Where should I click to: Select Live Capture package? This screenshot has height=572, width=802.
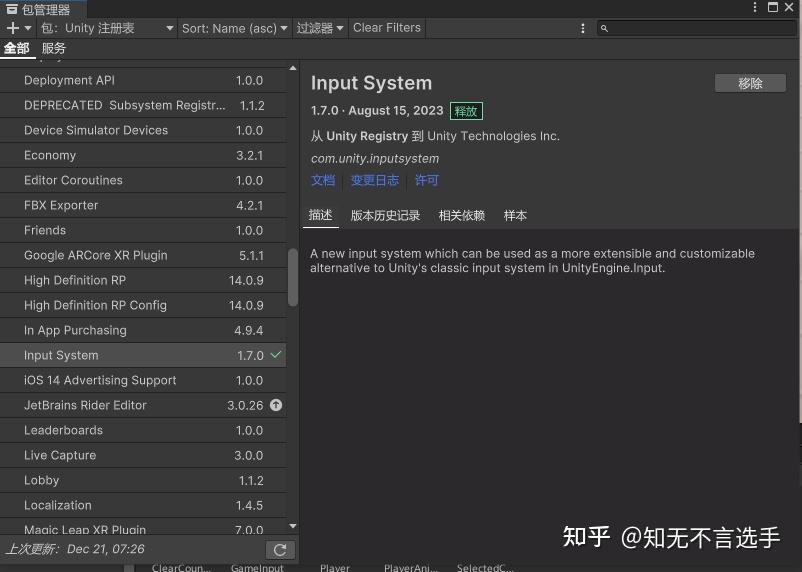(143, 455)
